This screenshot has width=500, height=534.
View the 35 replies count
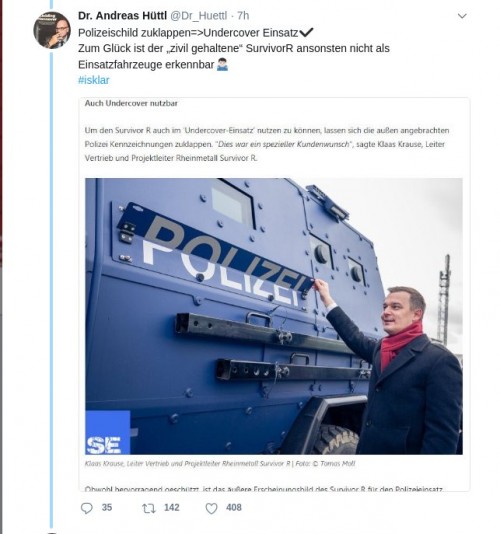pyautogui.click(x=107, y=507)
